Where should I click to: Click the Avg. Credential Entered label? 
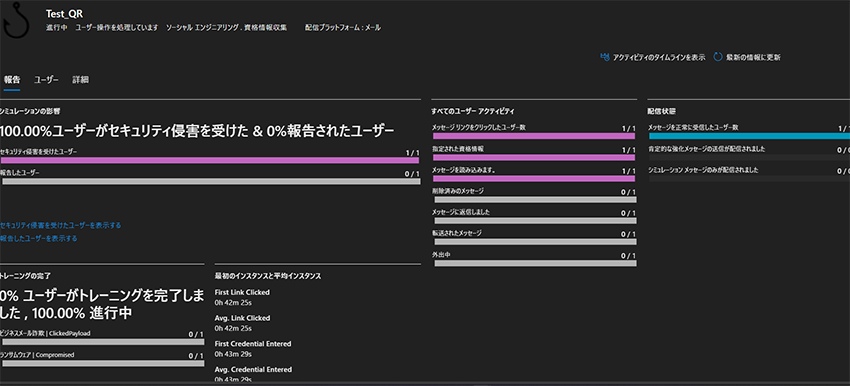tap(253, 370)
